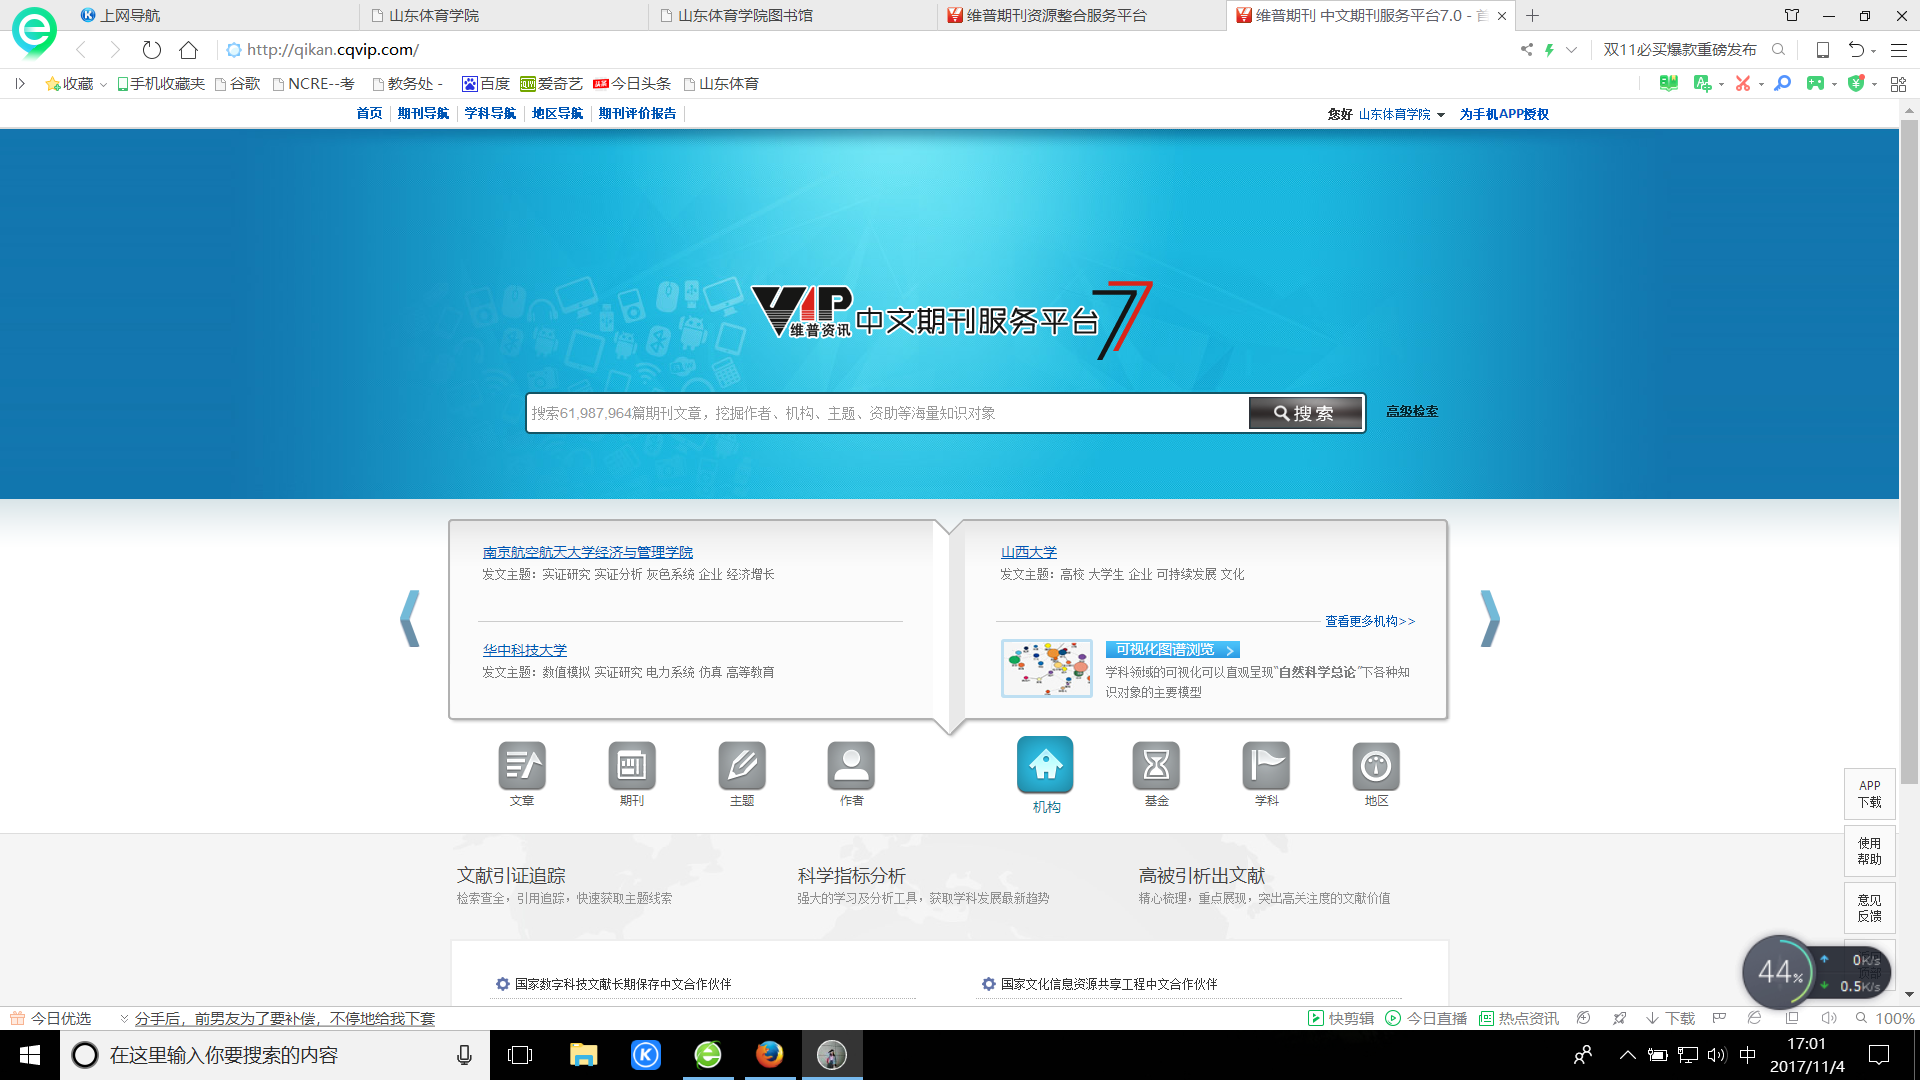Expand the address bar dropdown chevron

1571,49
